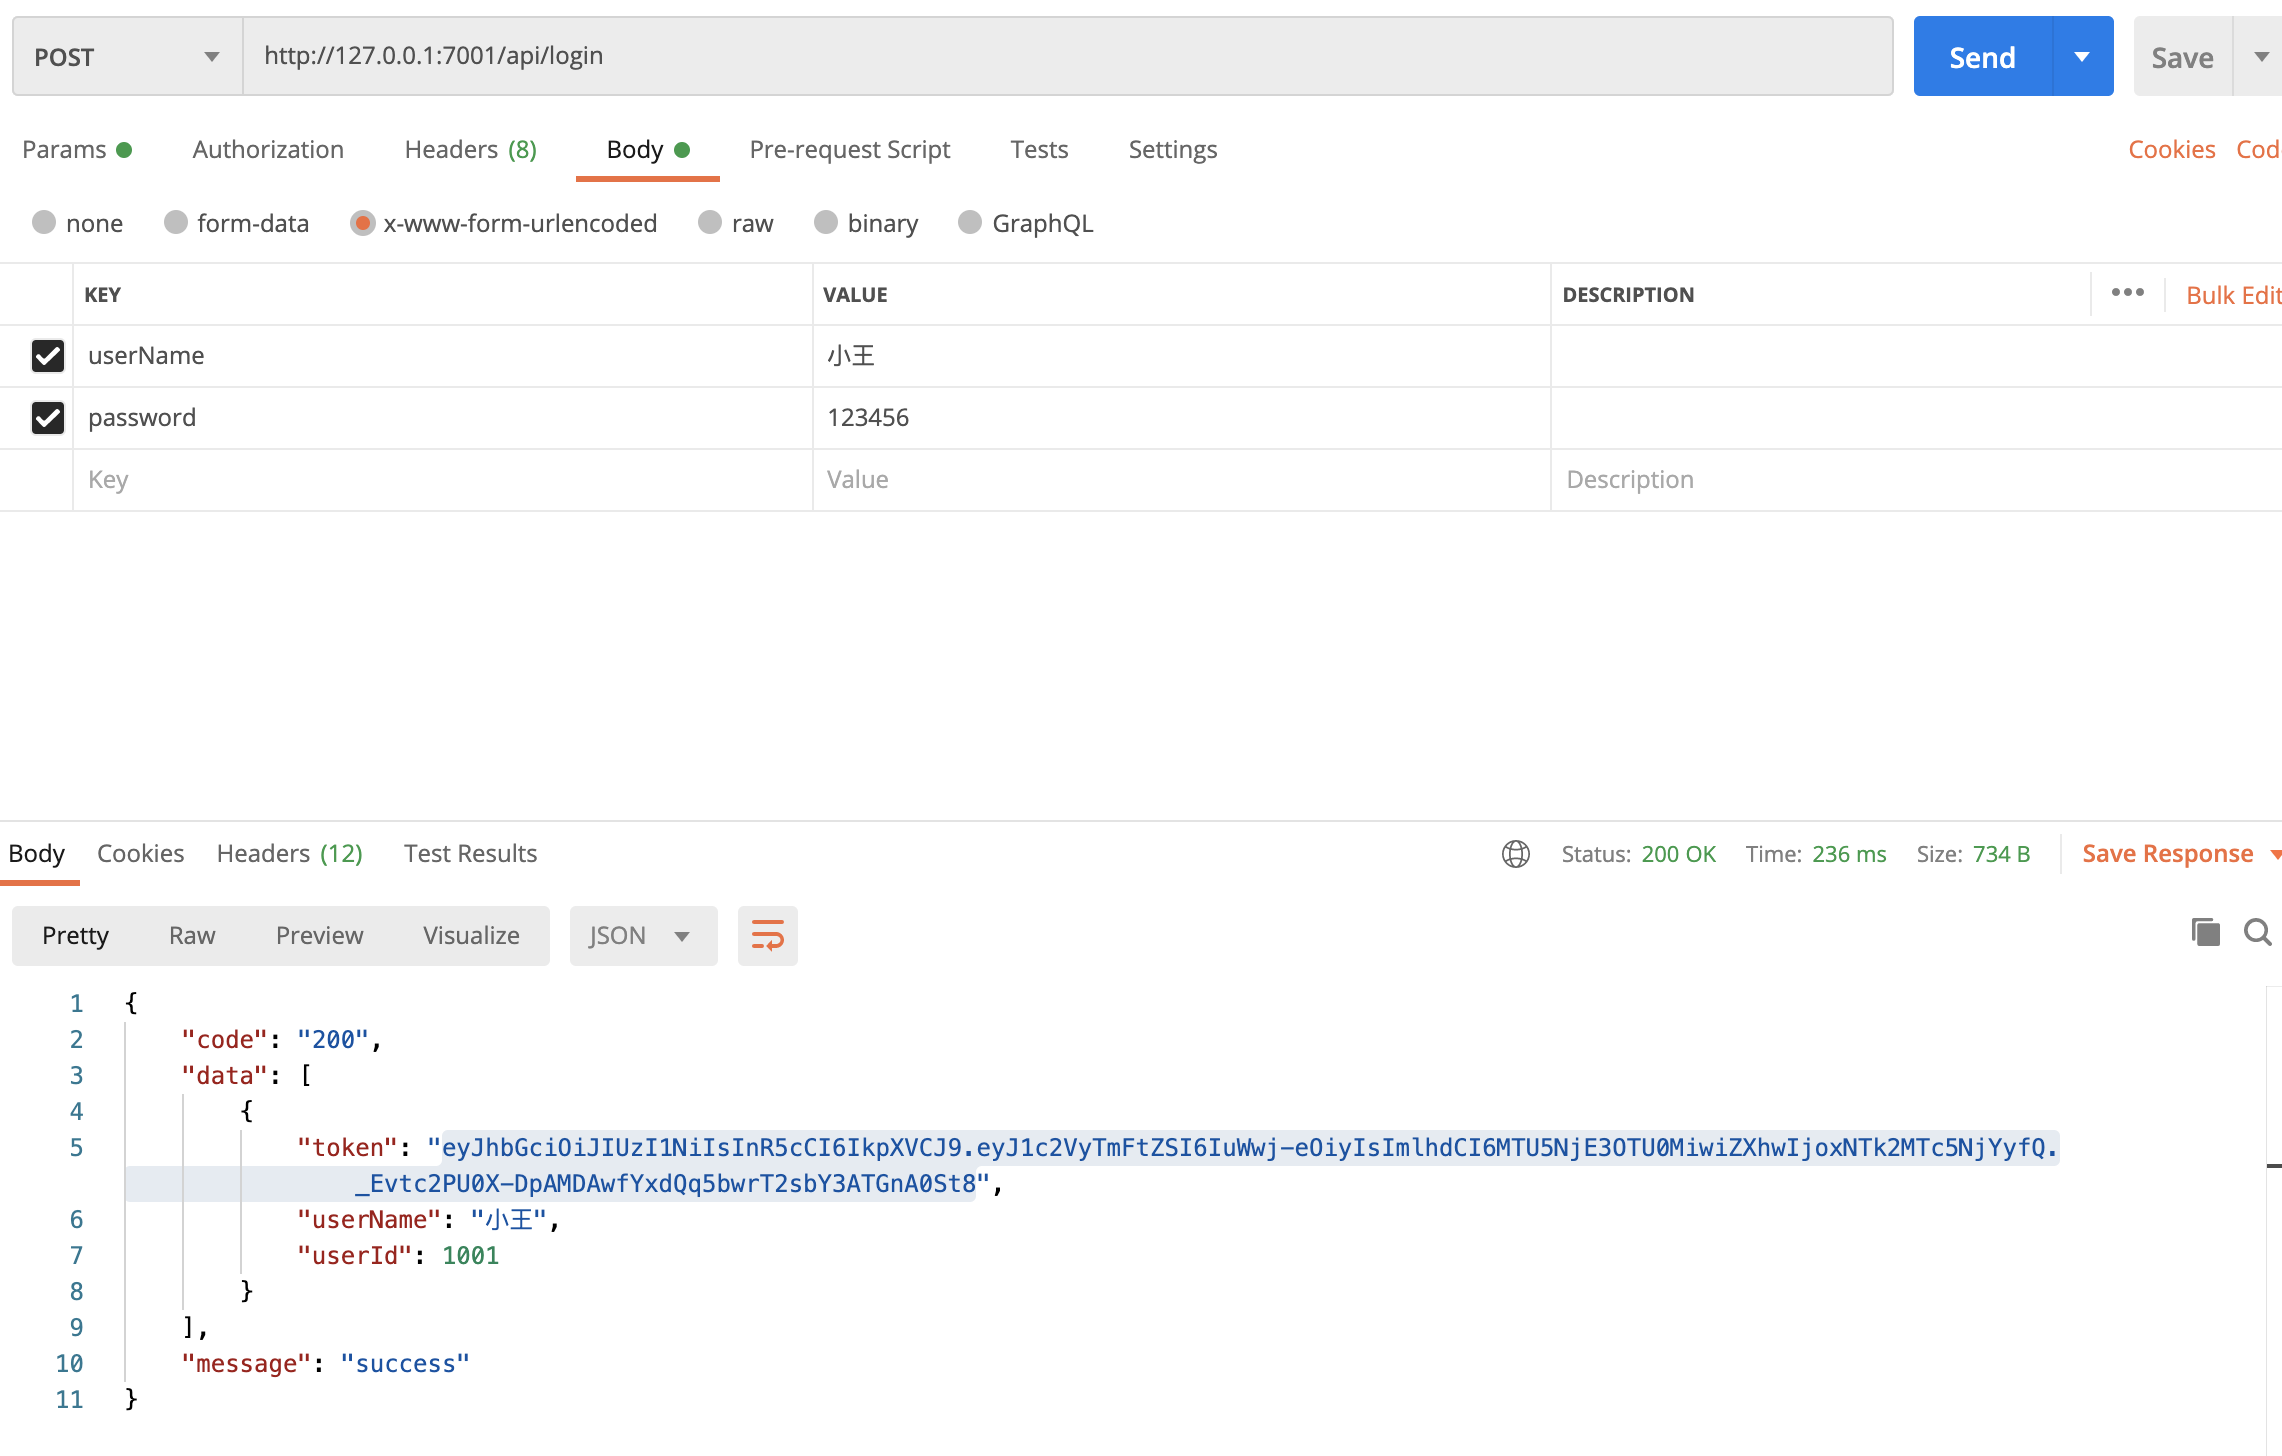Open the JSON format dropdown
Screen dimensions: 2282x1456
pyautogui.click(x=642, y=936)
